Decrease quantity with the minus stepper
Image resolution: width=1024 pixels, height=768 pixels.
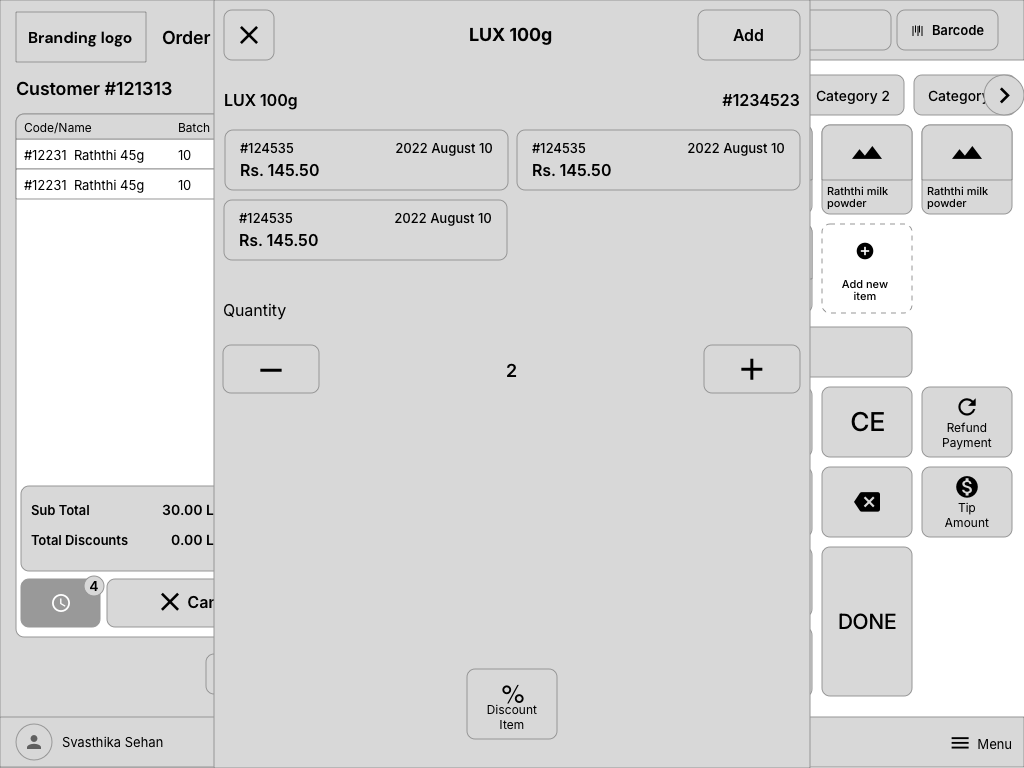pyautogui.click(x=270, y=369)
